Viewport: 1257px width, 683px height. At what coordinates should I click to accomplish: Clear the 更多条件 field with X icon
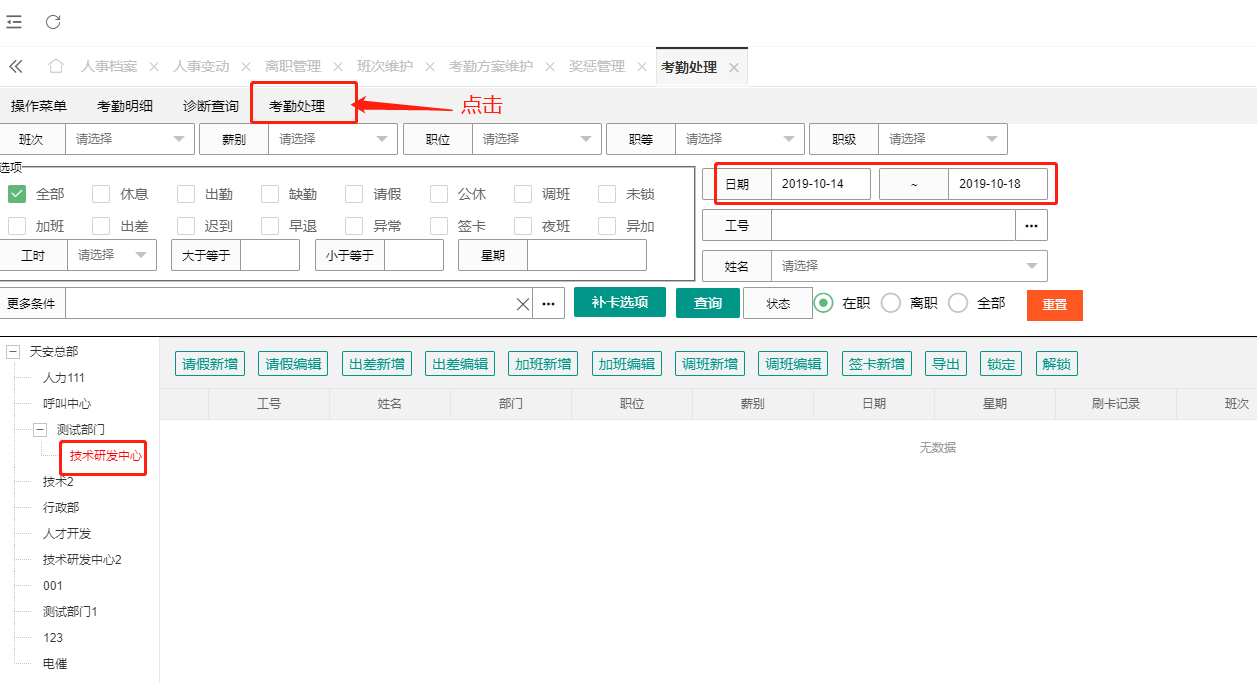(522, 304)
